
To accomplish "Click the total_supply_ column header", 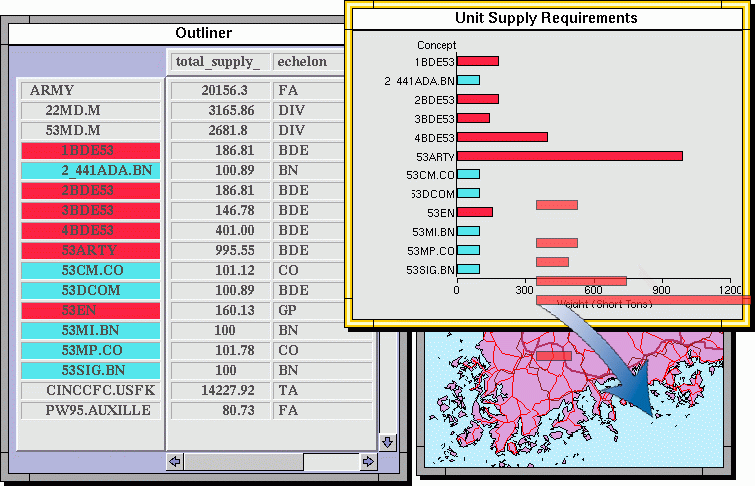I will coord(218,61).
